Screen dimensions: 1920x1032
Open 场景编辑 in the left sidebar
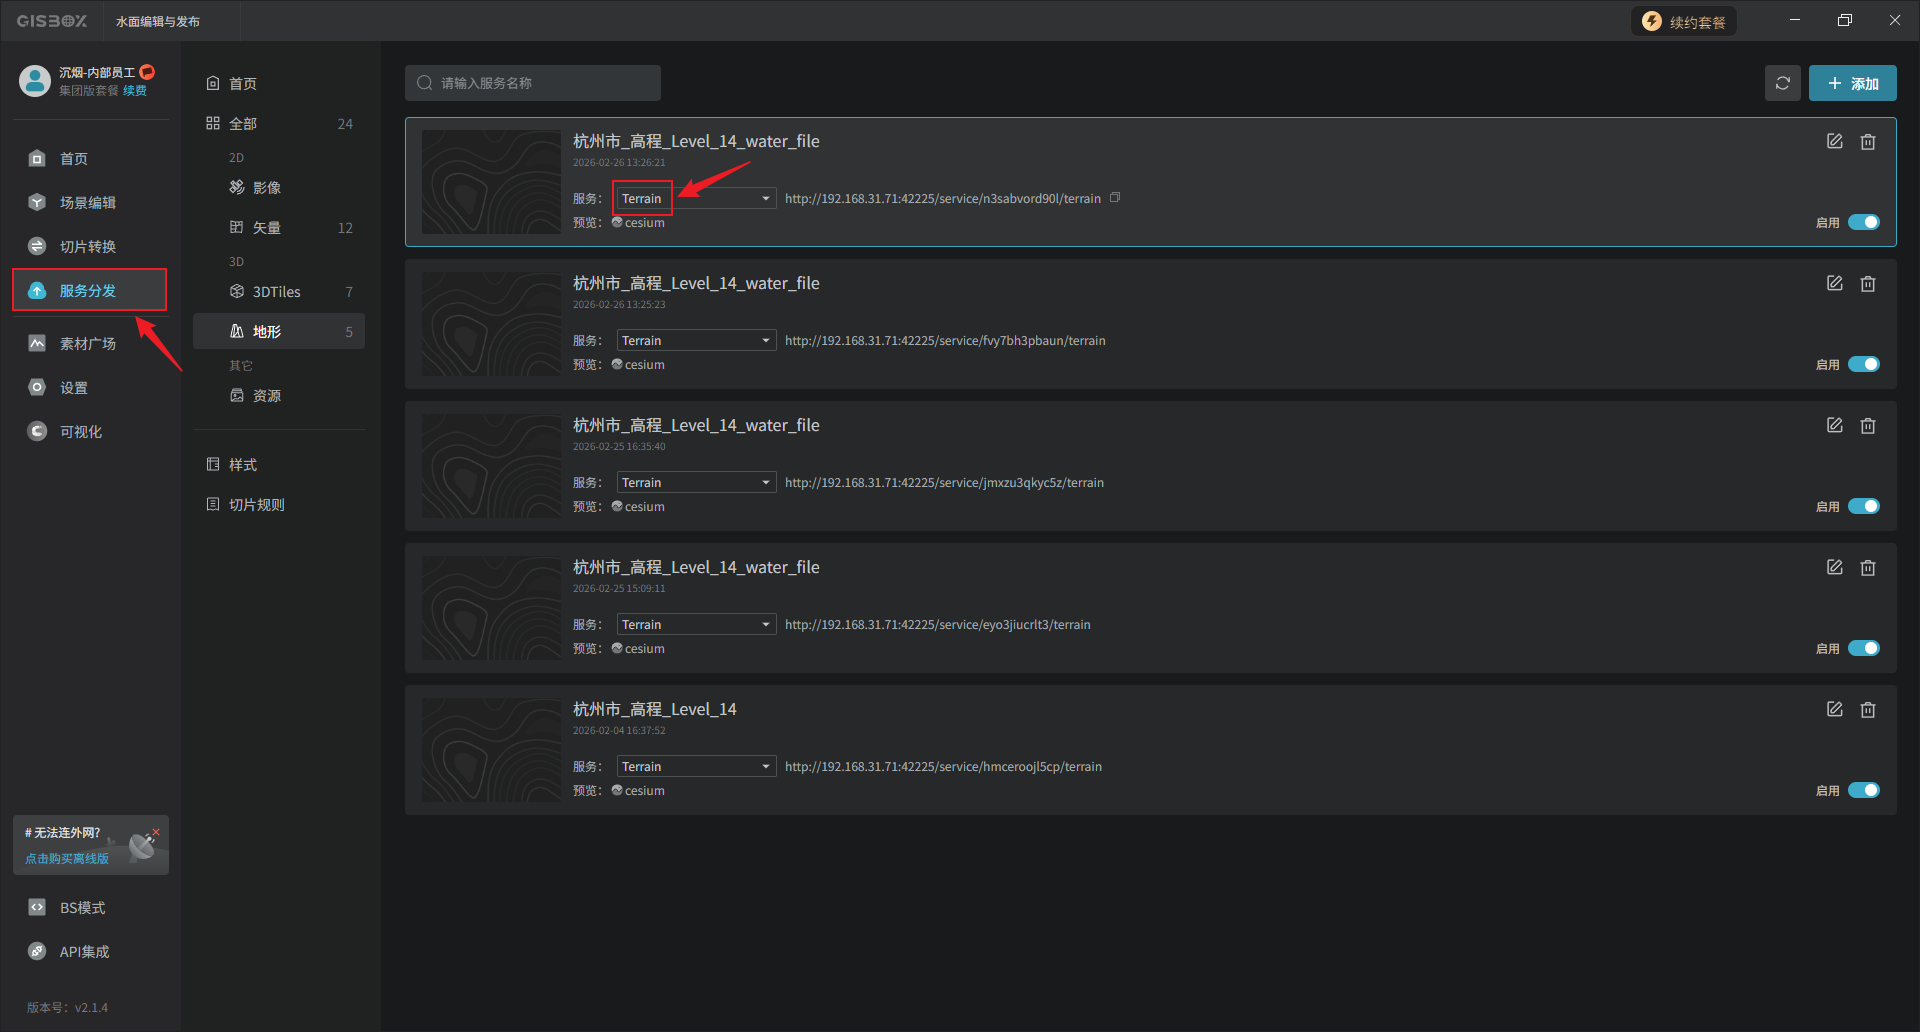tap(87, 203)
